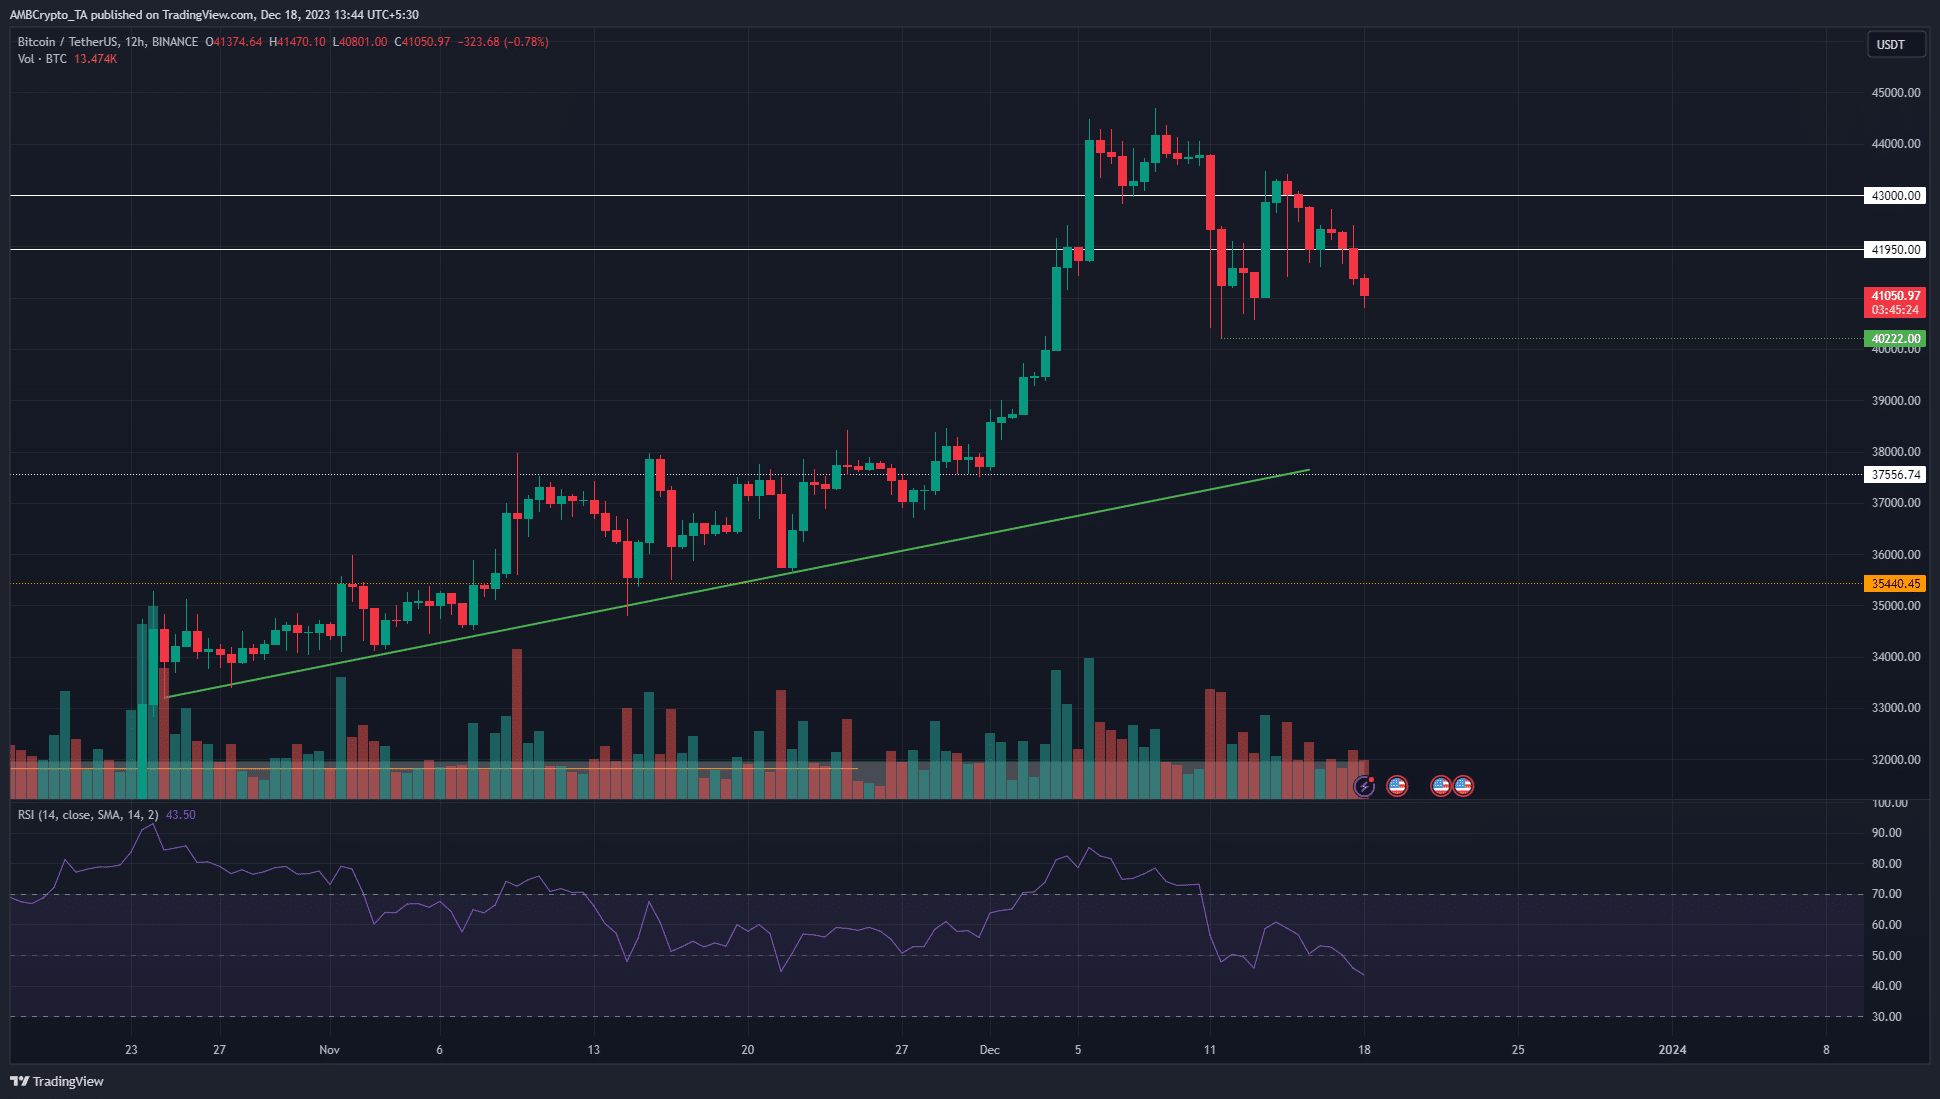Click the high value H41470.10
Viewport: 1940px width, 1099px height.
pyautogui.click(x=298, y=42)
